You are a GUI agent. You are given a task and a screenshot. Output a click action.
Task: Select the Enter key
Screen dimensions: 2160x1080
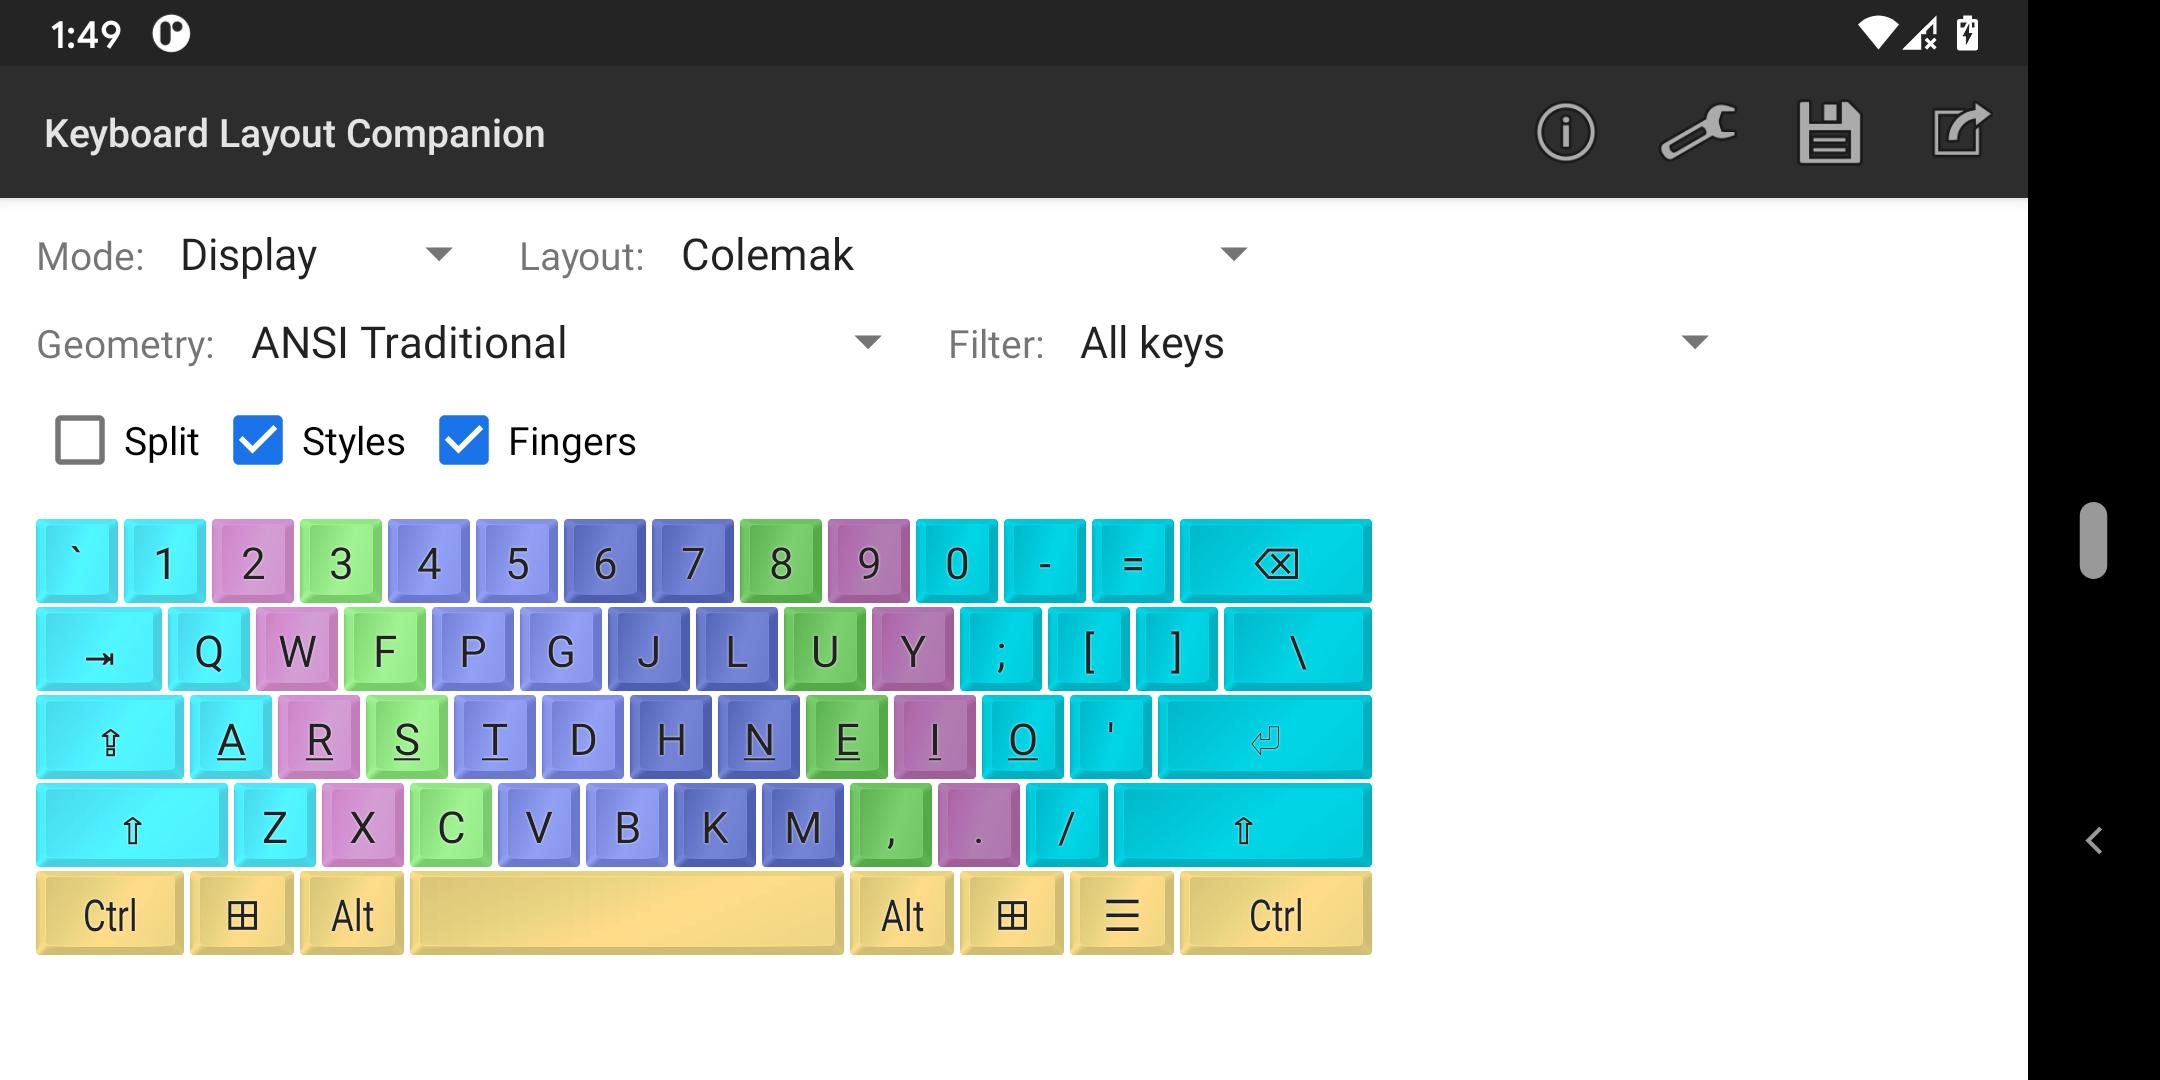click(x=1264, y=737)
